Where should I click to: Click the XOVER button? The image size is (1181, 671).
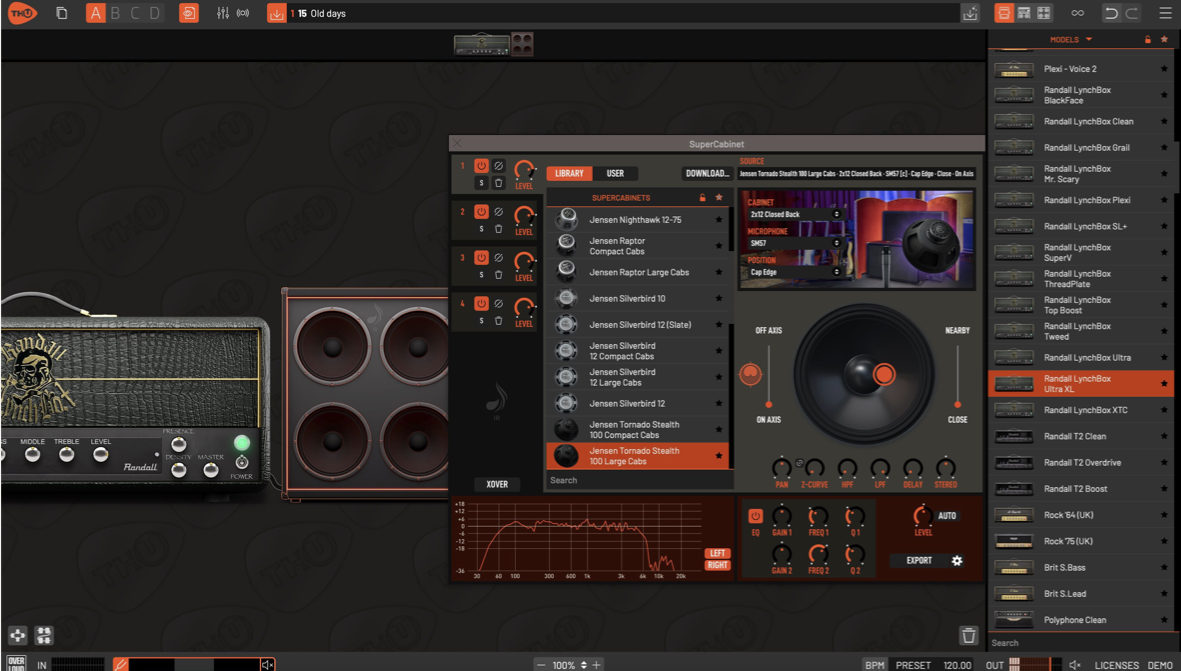coord(497,484)
